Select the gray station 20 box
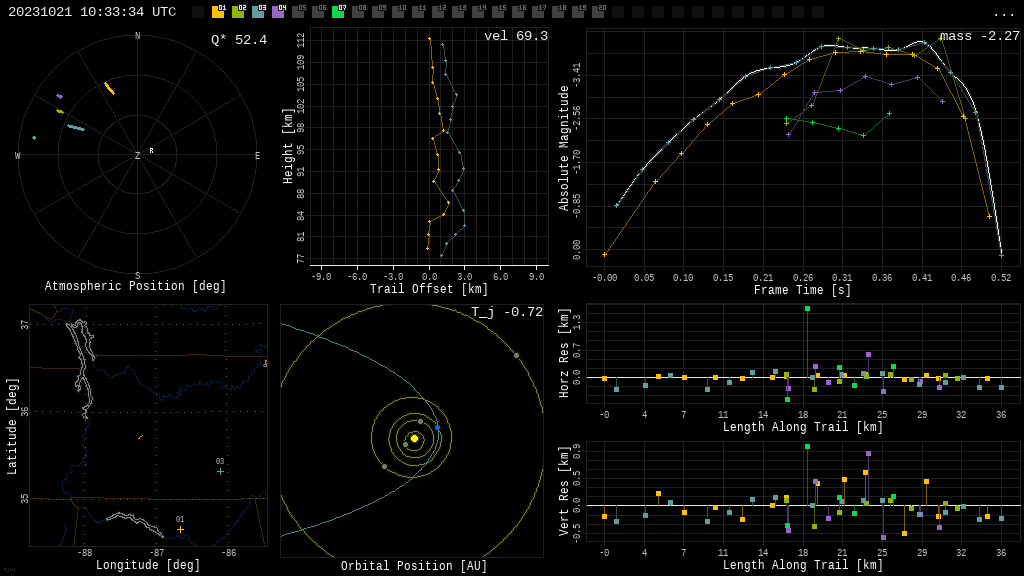The height and width of the screenshot is (576, 1024). [x=598, y=12]
